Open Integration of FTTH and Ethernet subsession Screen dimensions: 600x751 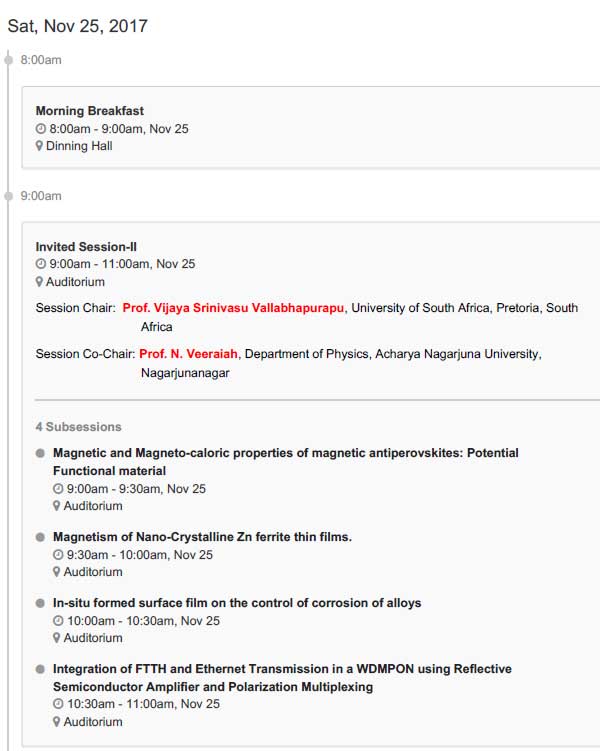(283, 678)
